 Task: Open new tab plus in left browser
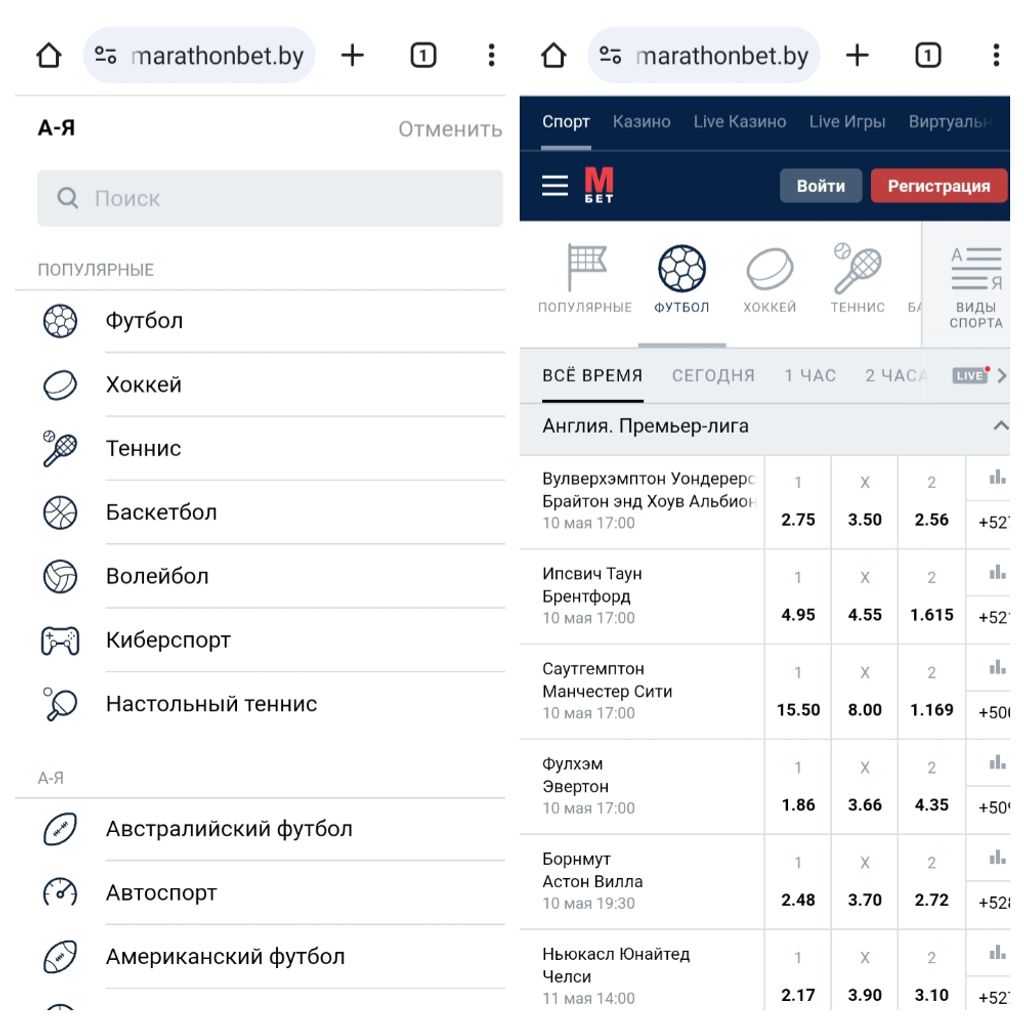tap(353, 56)
